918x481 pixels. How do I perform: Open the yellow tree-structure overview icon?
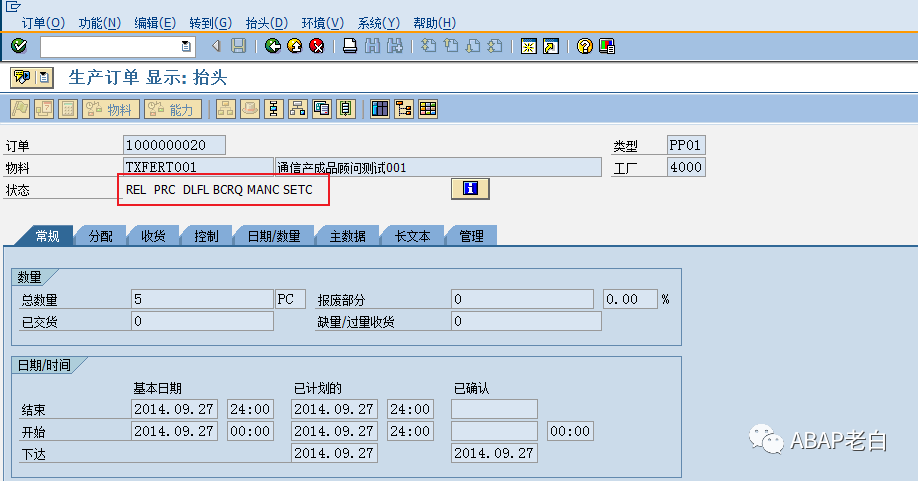[404, 109]
